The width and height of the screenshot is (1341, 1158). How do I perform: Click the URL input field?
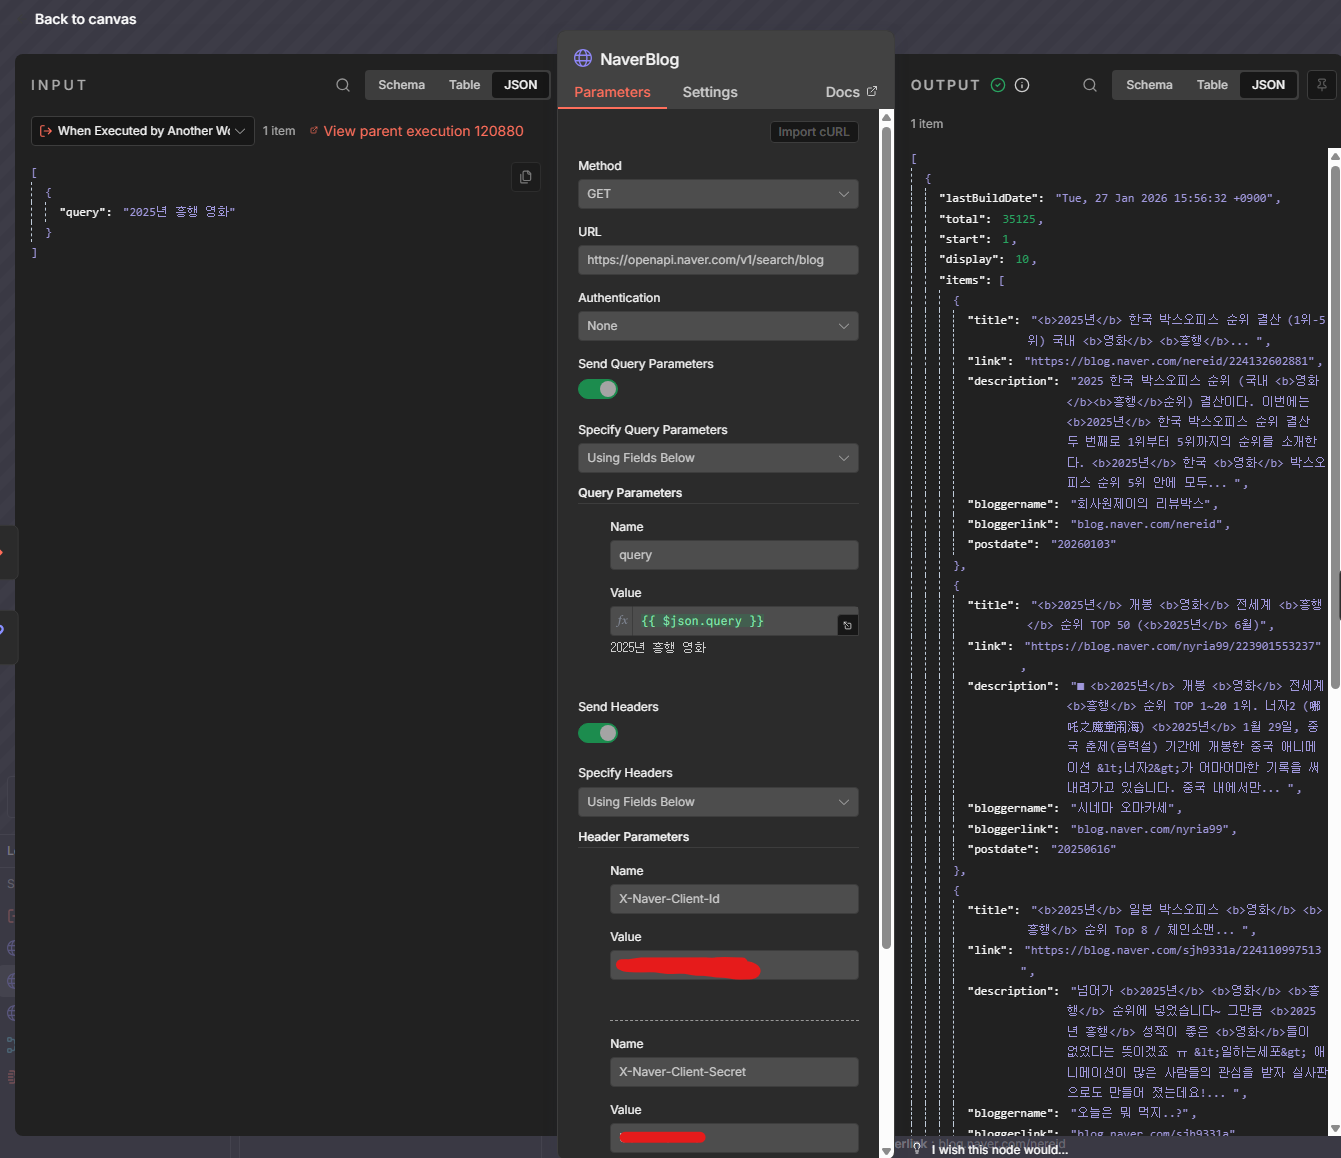[x=717, y=260]
